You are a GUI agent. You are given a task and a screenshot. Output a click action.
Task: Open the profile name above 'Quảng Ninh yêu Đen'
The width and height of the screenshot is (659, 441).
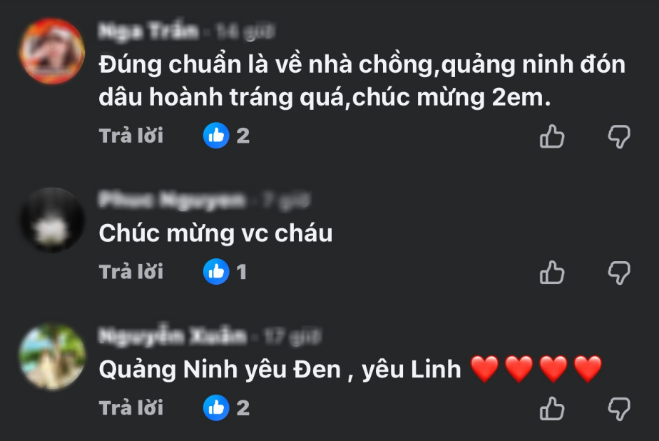click(x=172, y=336)
